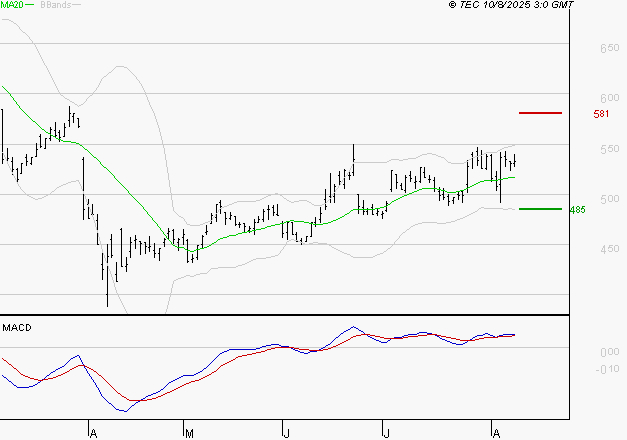
Task: Click the green 485 support line marker
Action: click(x=541, y=209)
